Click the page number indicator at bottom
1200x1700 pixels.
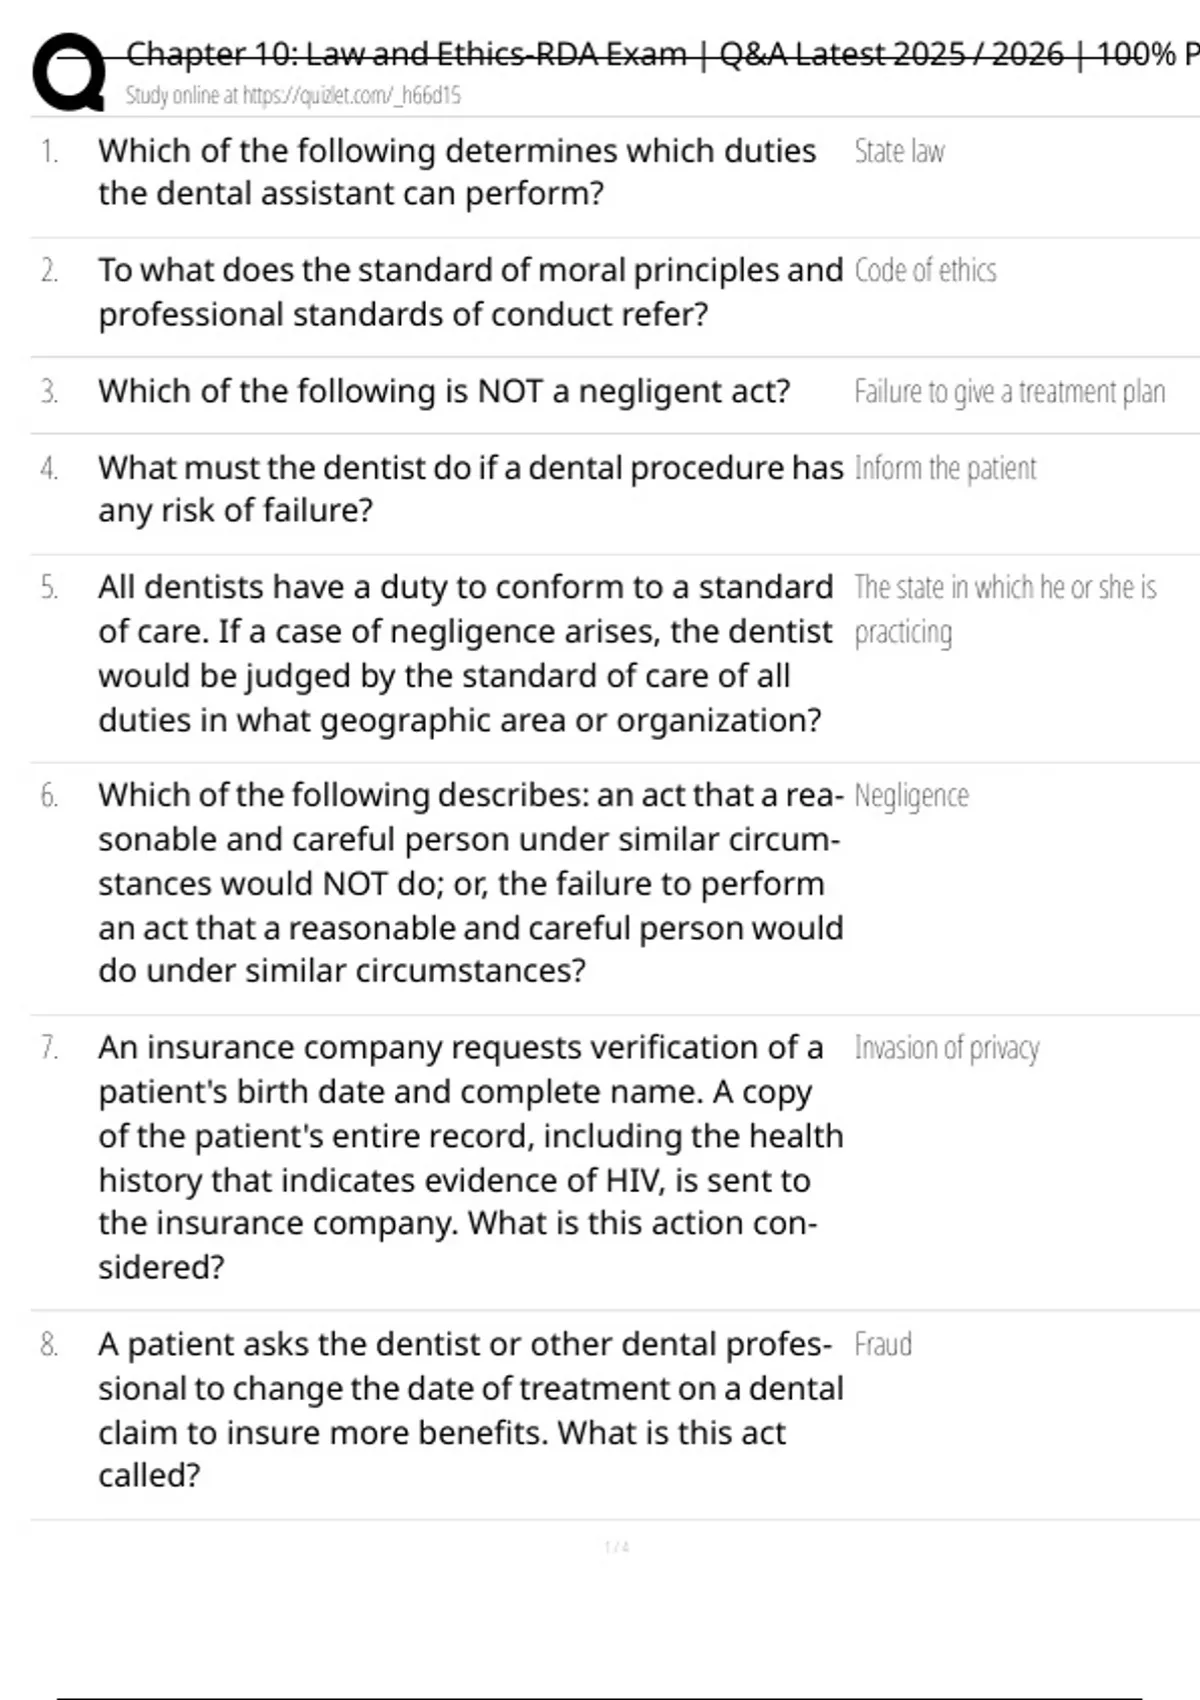pos(617,1547)
